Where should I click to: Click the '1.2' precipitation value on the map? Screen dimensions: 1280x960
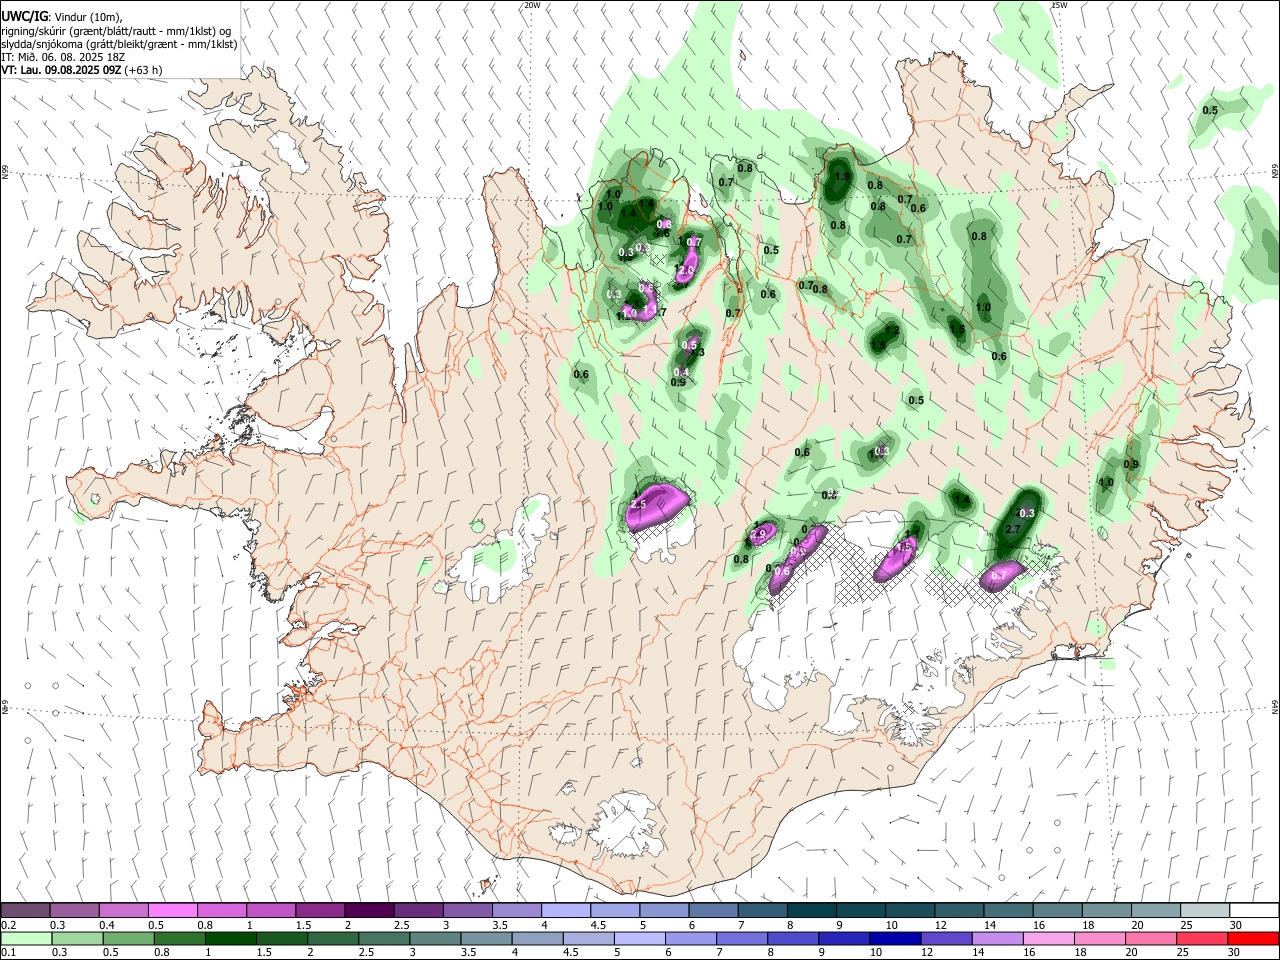coord(892,330)
